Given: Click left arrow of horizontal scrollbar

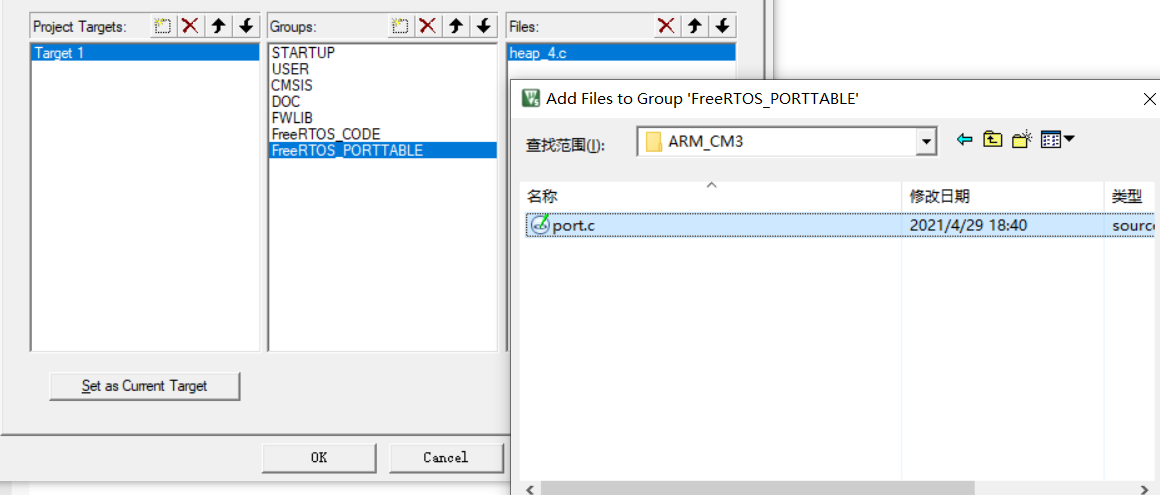Looking at the screenshot, I should 530,488.
